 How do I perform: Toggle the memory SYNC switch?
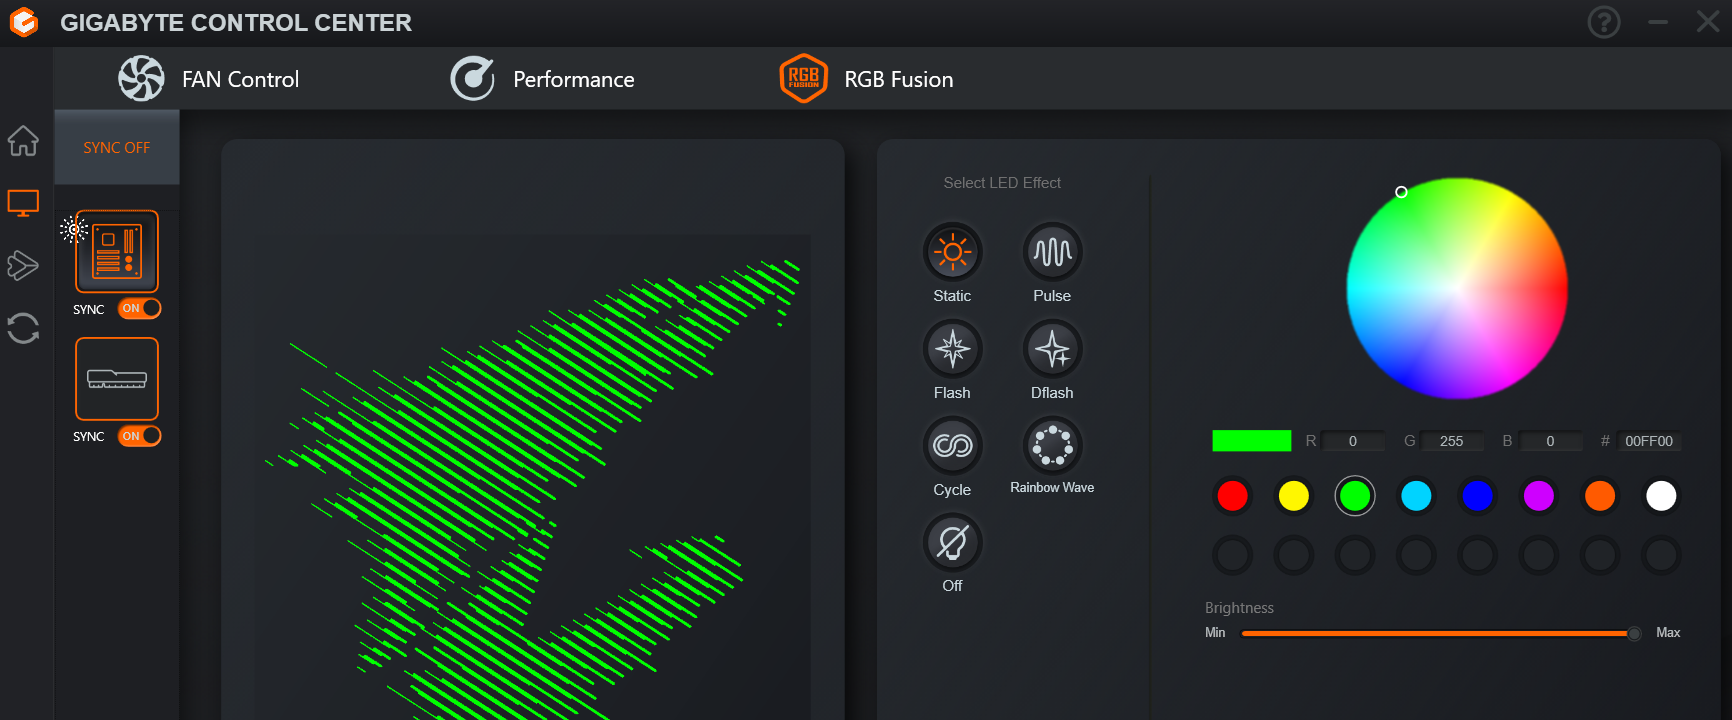tap(140, 436)
